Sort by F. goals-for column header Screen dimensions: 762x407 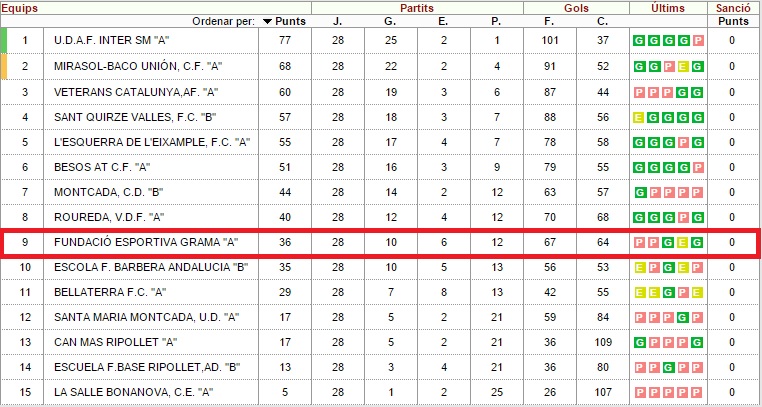point(549,21)
